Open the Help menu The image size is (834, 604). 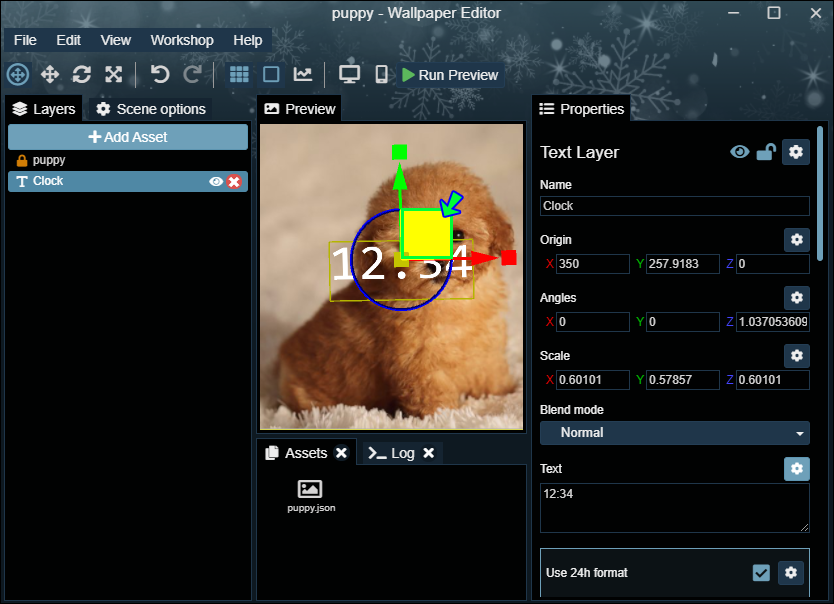coord(247,40)
